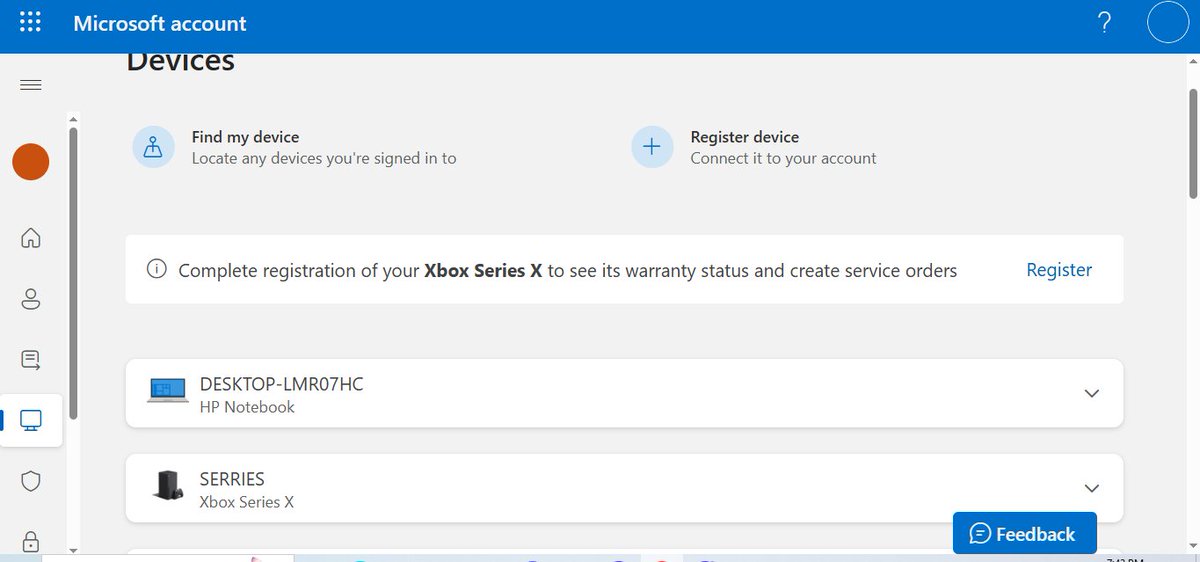Click the sidebar scroll down arrow

73,549
